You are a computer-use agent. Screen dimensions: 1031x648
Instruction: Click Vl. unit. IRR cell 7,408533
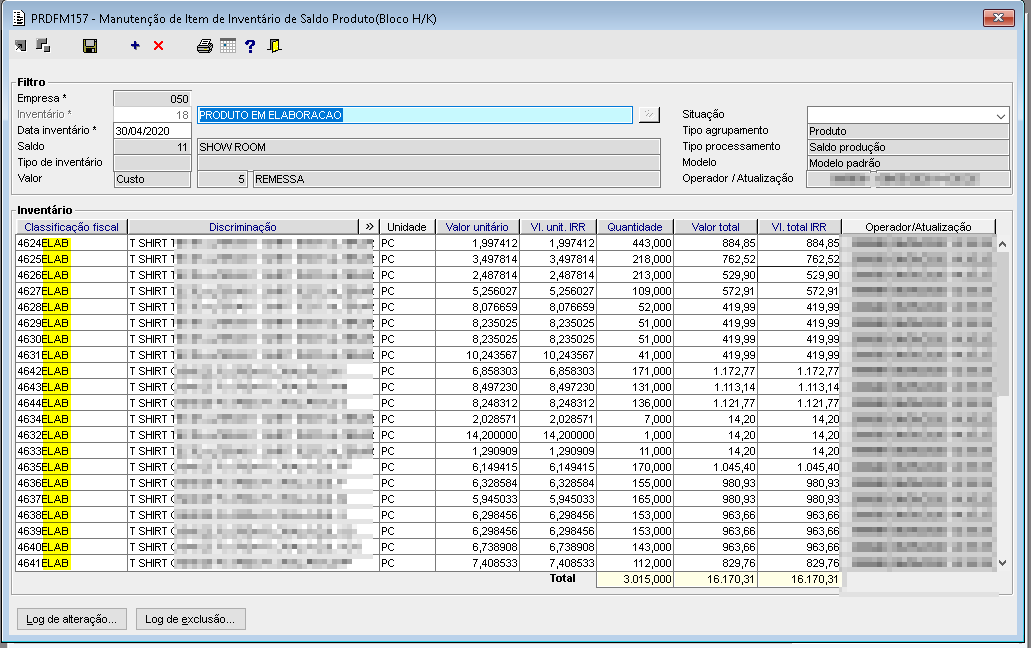[x=558, y=563]
